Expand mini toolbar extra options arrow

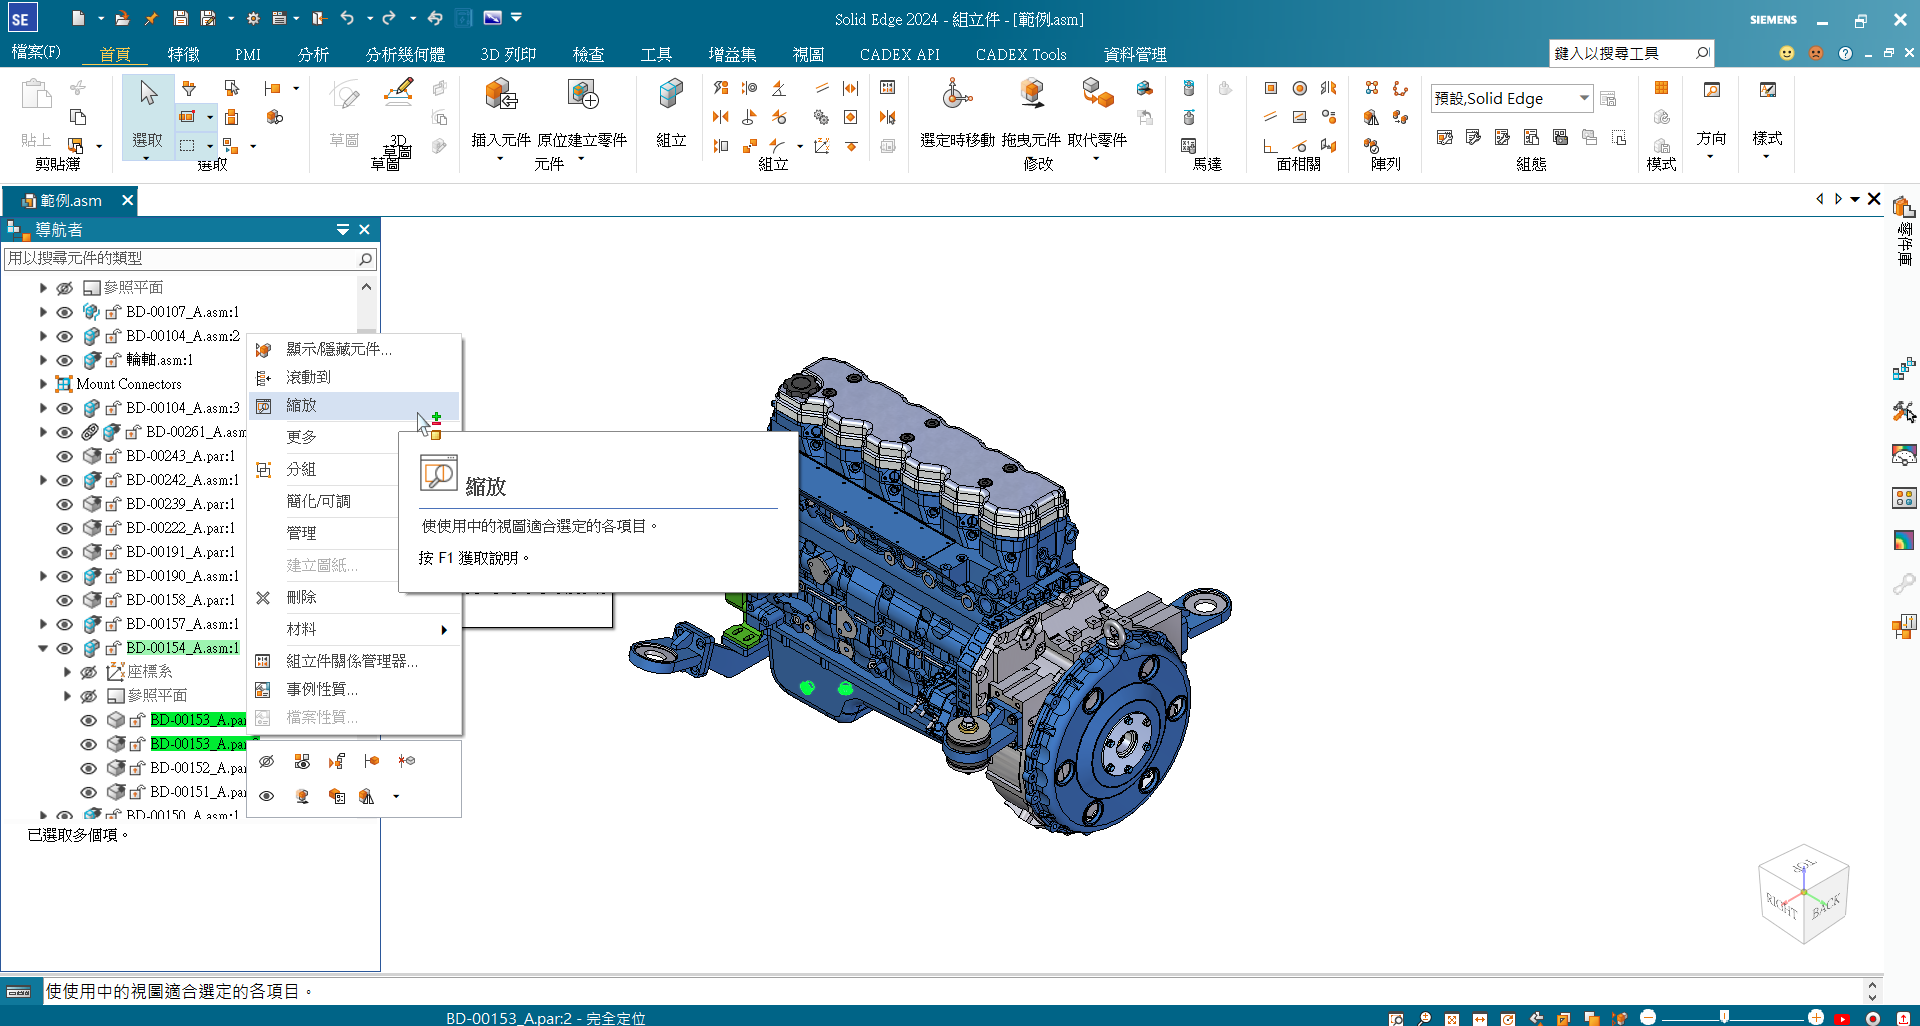point(396,797)
